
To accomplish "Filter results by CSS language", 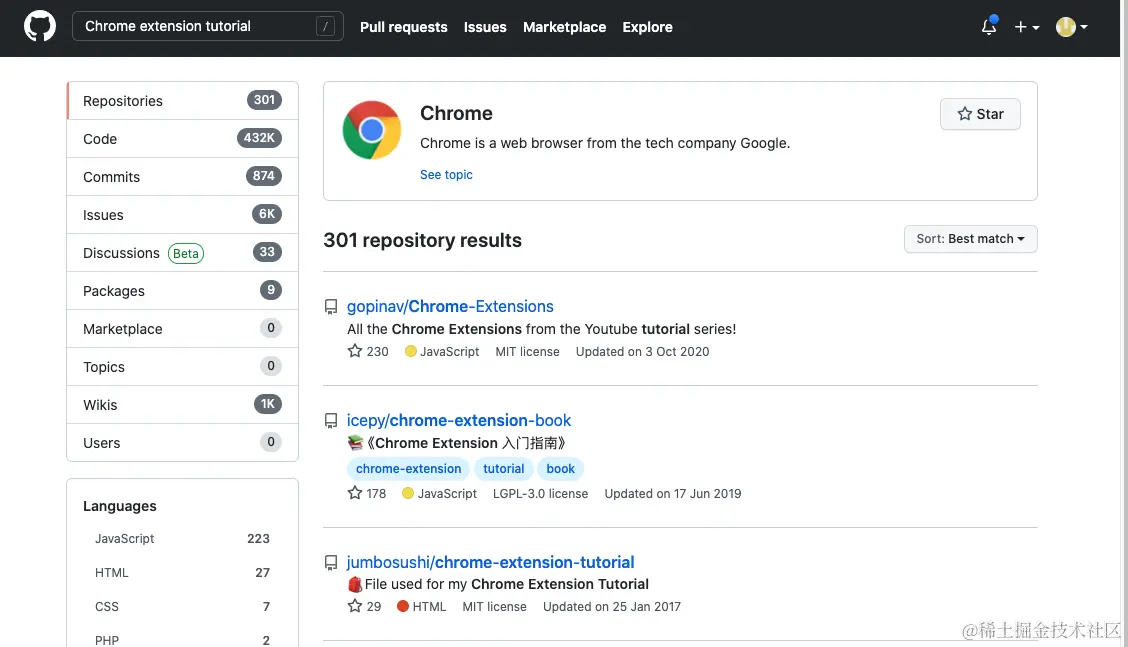I will coord(182,607).
